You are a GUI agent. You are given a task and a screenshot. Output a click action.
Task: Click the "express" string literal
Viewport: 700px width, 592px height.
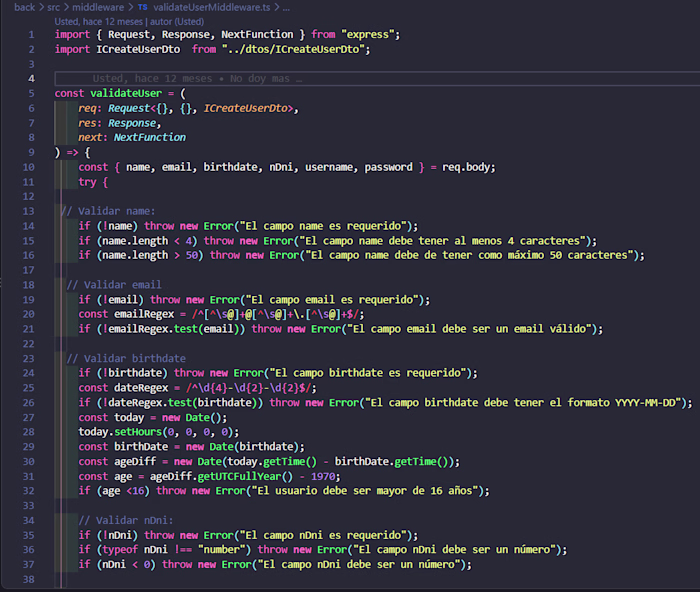pos(368,34)
